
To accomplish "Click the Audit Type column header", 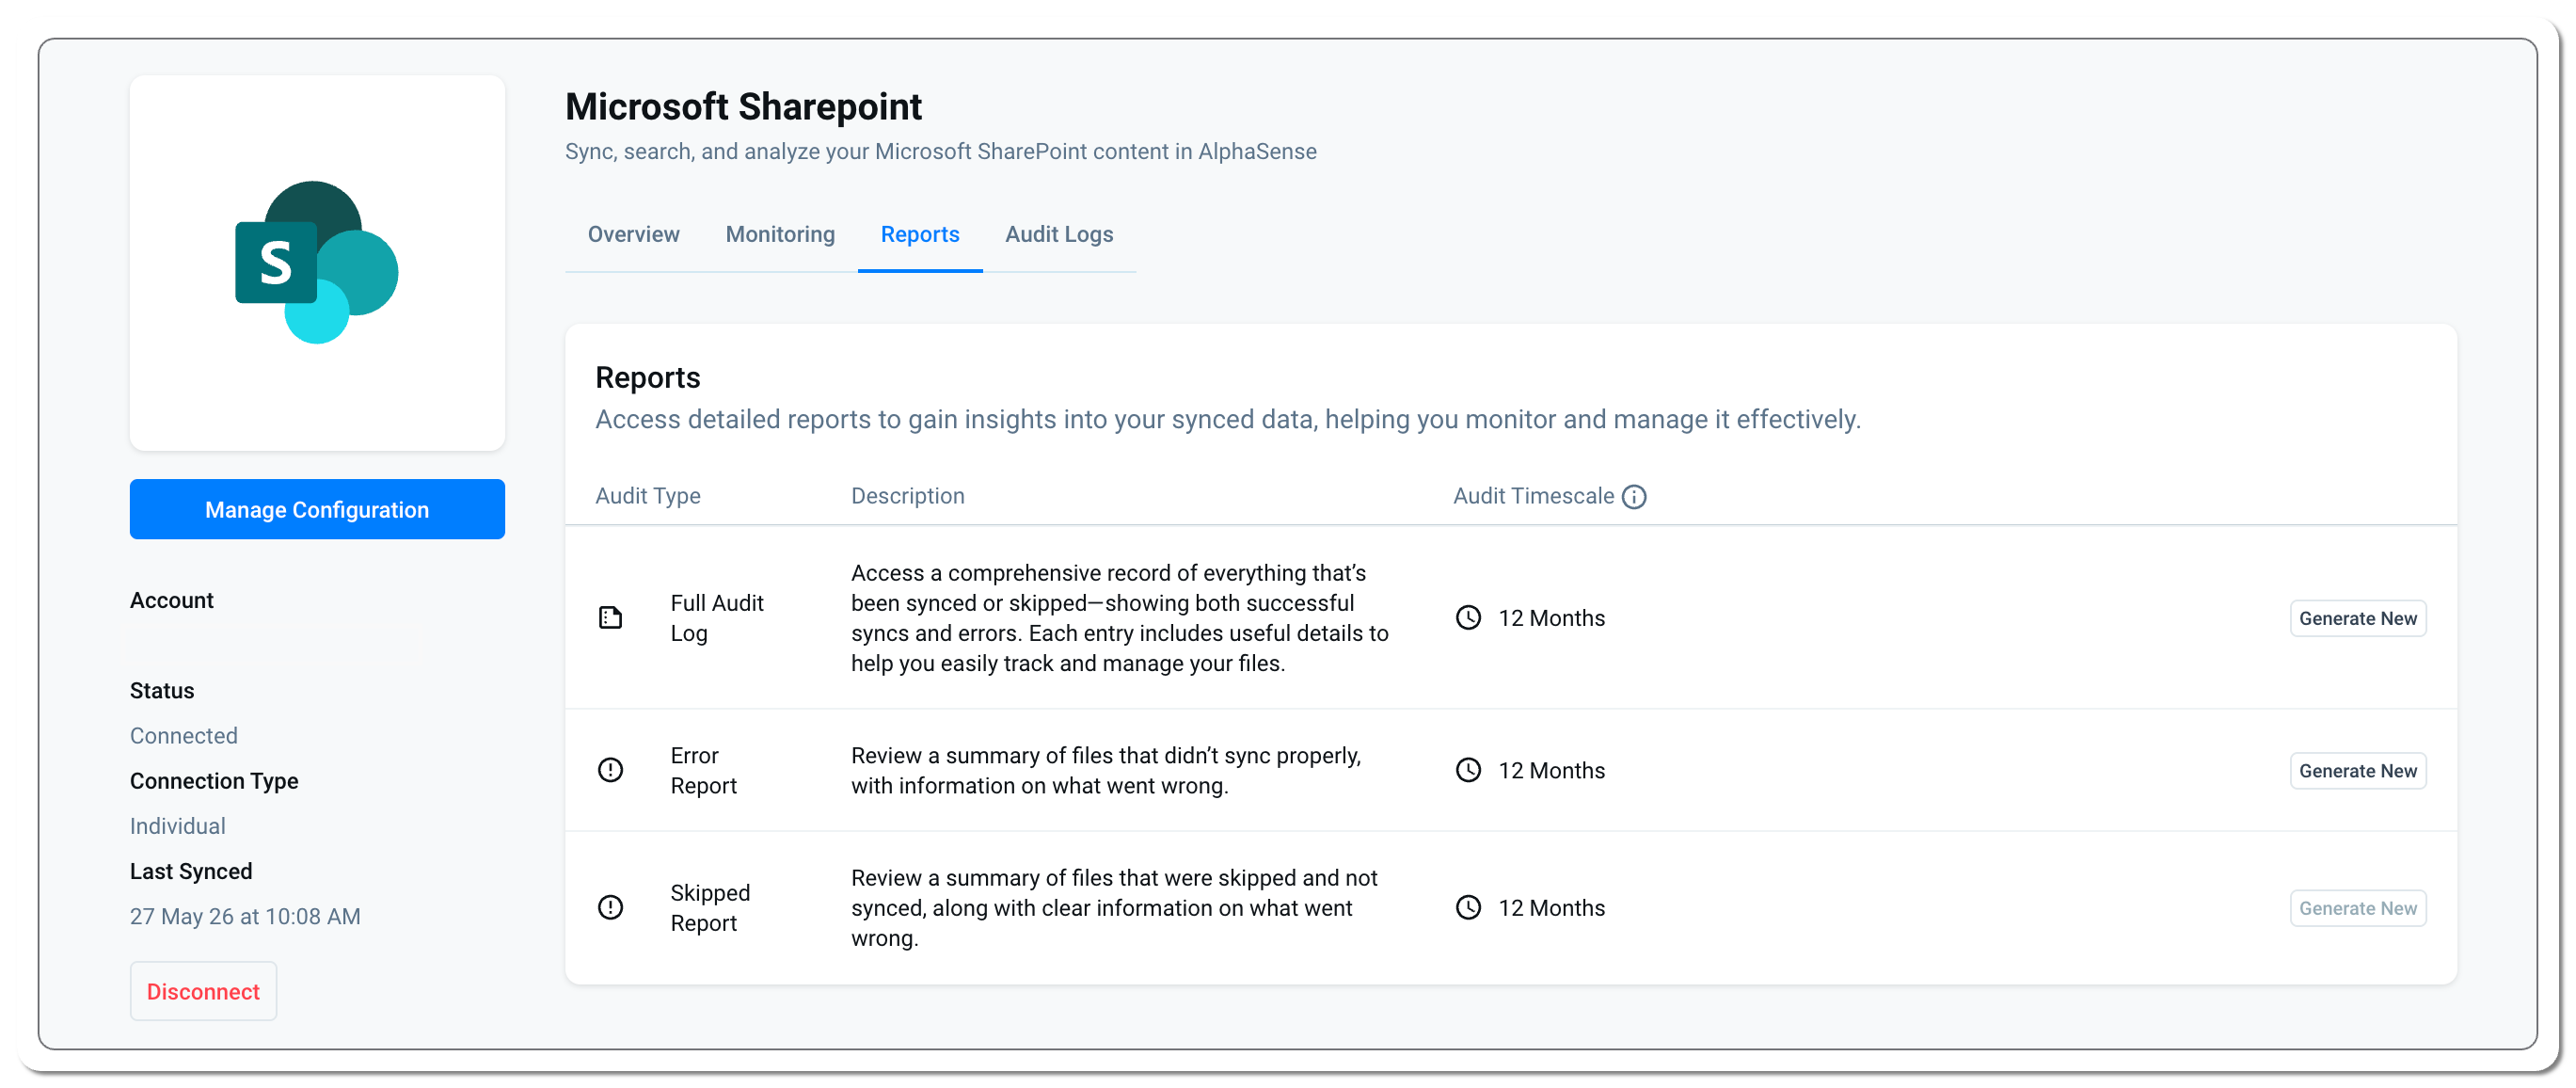I will [648, 496].
